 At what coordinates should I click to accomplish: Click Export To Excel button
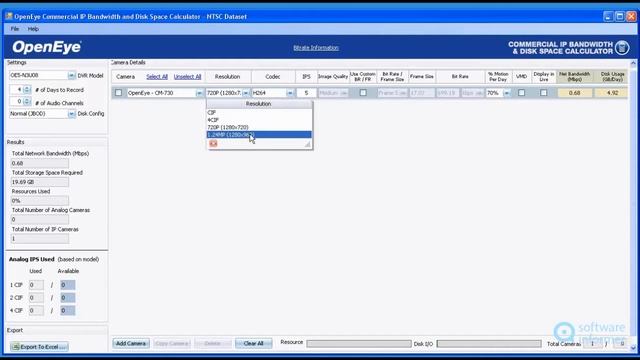39,347
